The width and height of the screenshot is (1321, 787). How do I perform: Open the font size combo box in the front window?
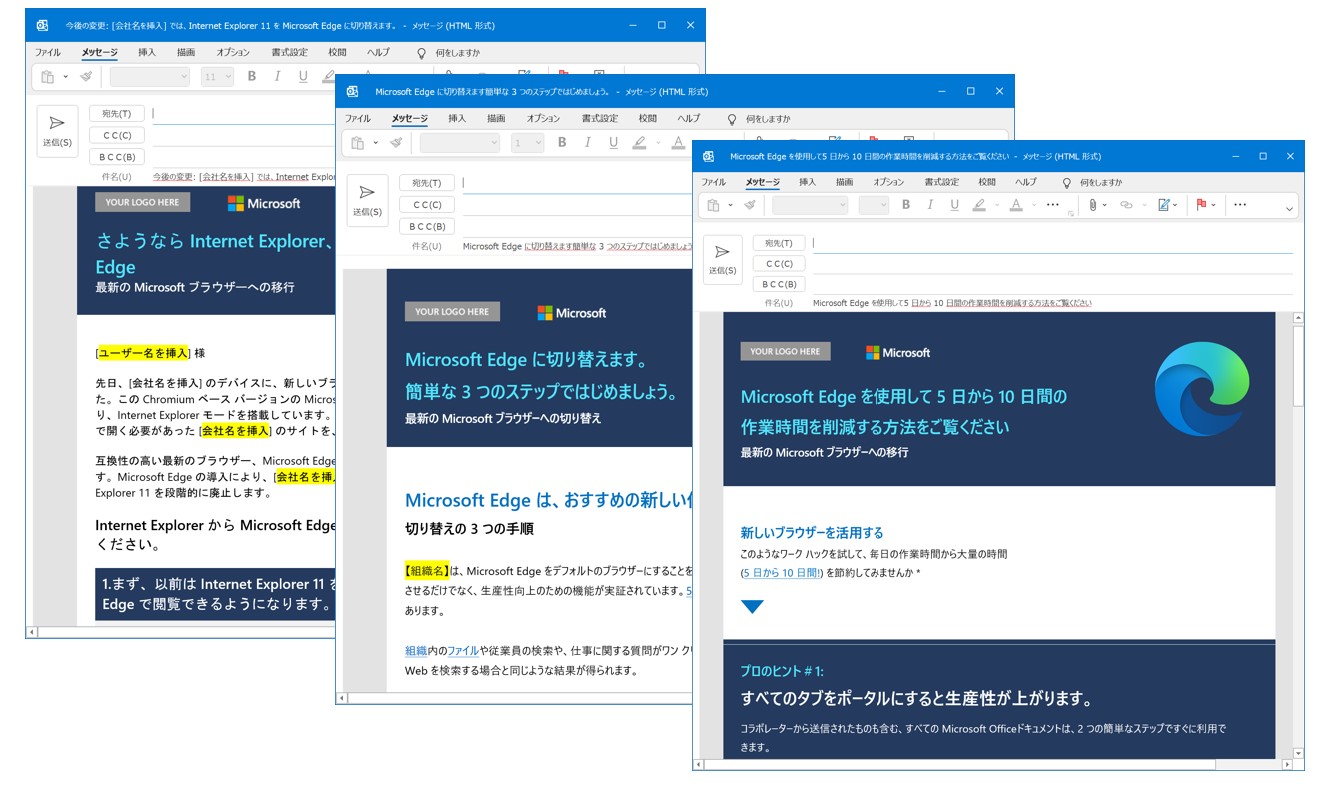(x=873, y=205)
